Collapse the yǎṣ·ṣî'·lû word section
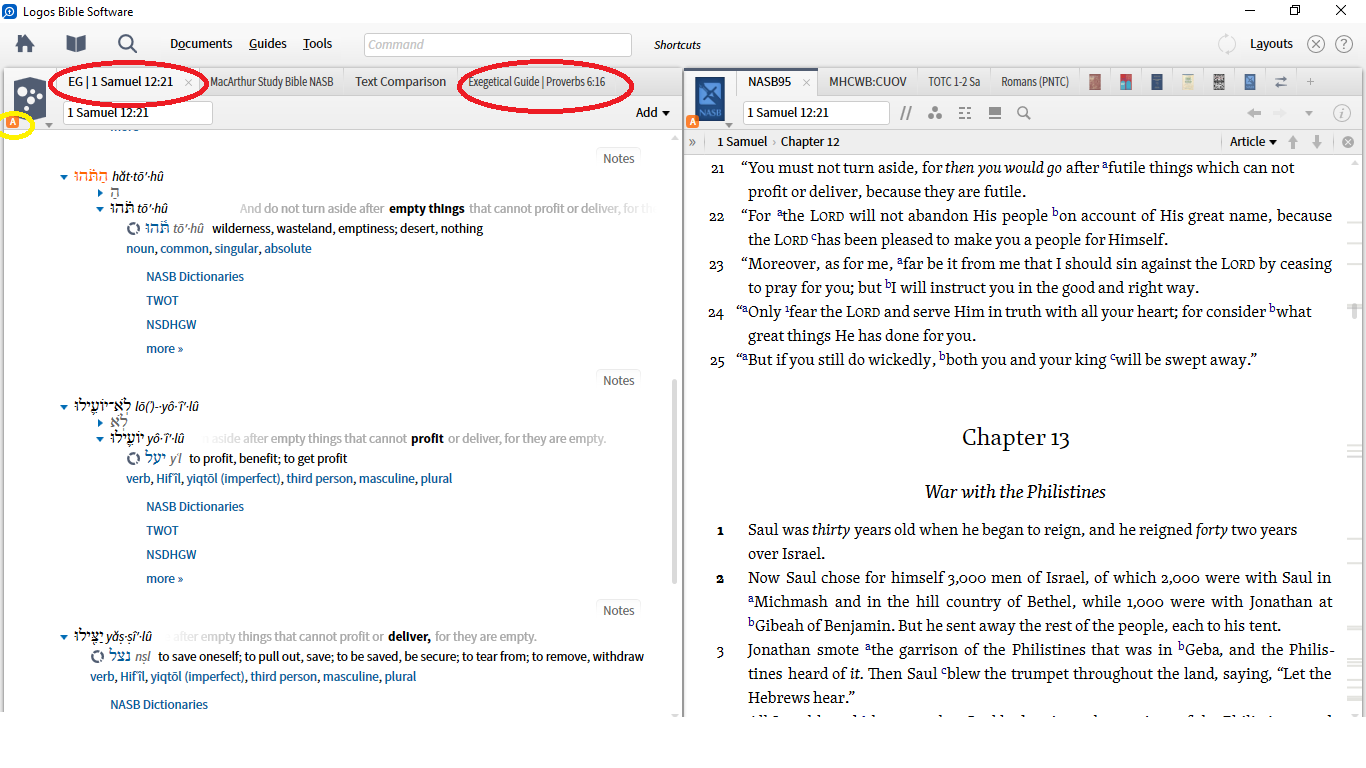Viewport: 1366px width, 768px height. 65,637
